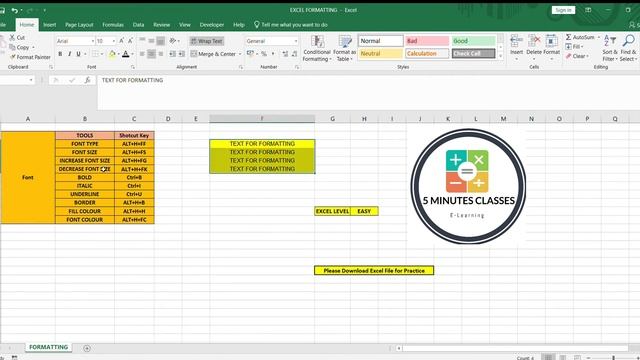Select column F header
Screen dimensions: 640x360
pos(262,119)
